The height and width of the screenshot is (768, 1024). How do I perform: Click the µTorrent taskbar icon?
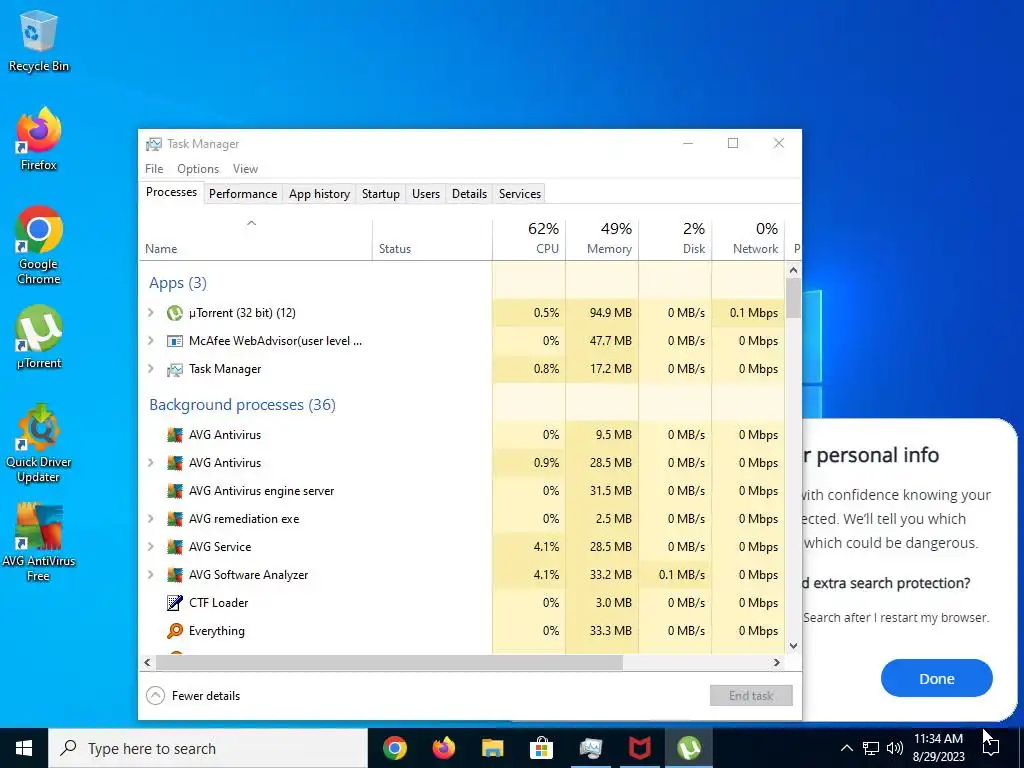tap(688, 748)
